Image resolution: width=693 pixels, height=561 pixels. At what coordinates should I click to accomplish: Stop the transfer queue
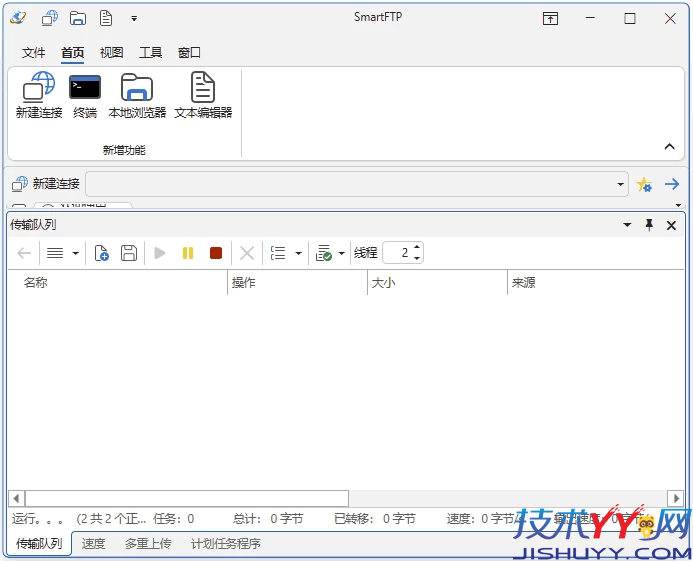(x=216, y=253)
